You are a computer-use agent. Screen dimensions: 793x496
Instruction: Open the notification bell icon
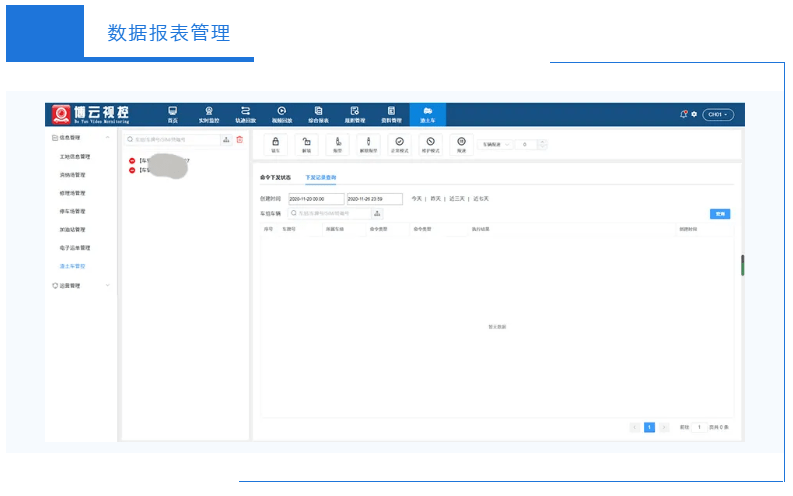683,114
